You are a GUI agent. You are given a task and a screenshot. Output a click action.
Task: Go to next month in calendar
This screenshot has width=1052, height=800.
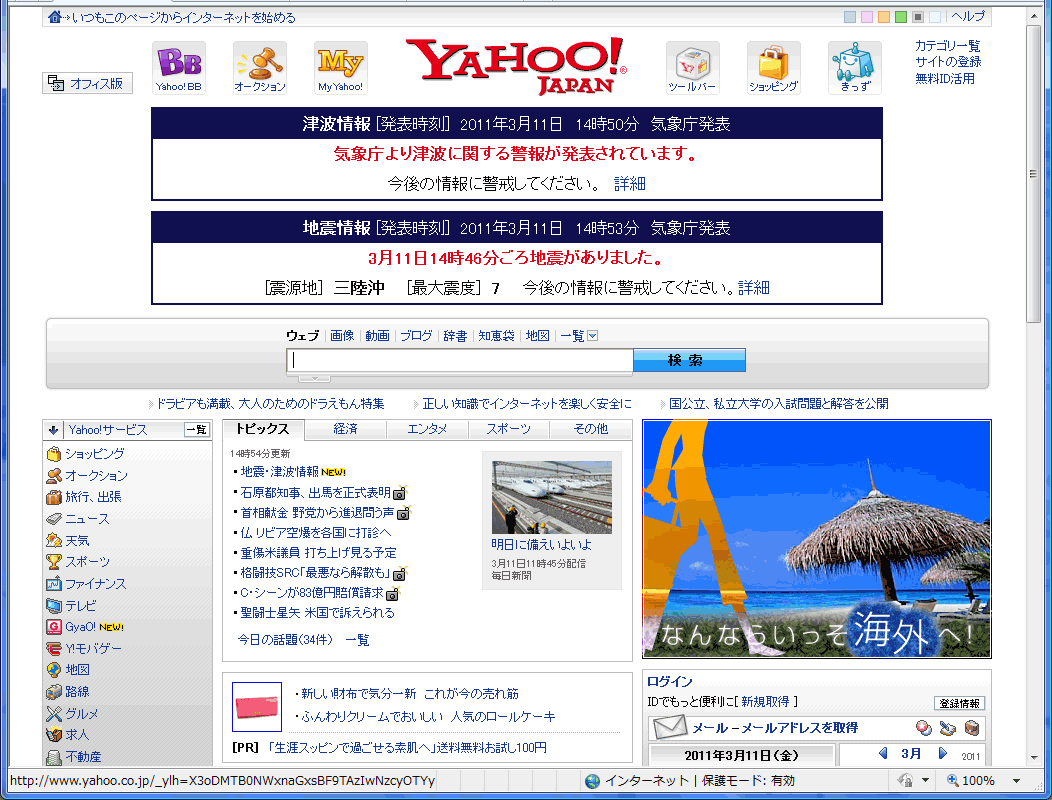point(943,754)
